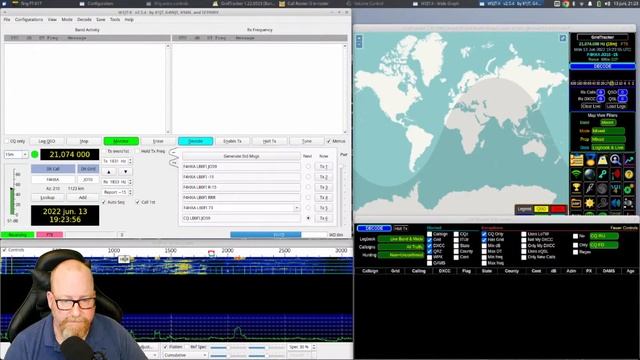Enable Hold Tx Freq checkbox
This screenshot has width=640, height=360.
[138, 151]
